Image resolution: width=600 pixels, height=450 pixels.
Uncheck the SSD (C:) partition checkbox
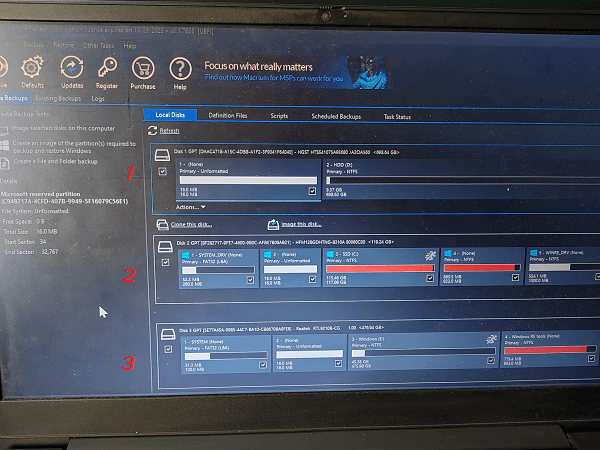pyautogui.click(x=430, y=278)
